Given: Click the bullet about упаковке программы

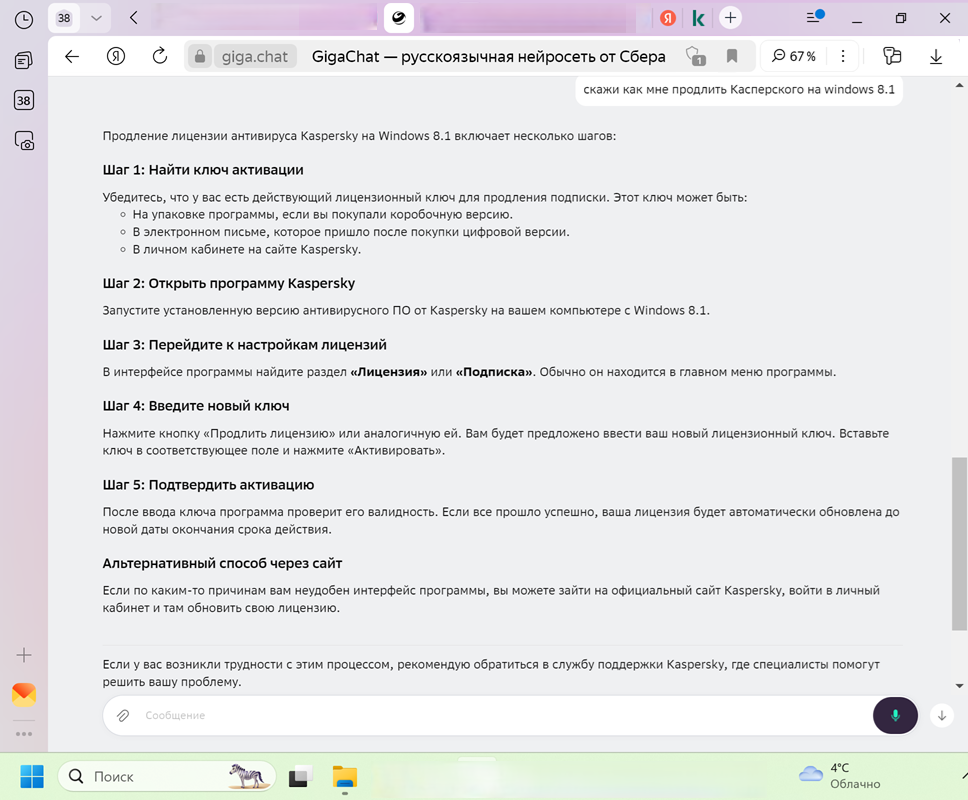Looking at the screenshot, I should coord(323,214).
